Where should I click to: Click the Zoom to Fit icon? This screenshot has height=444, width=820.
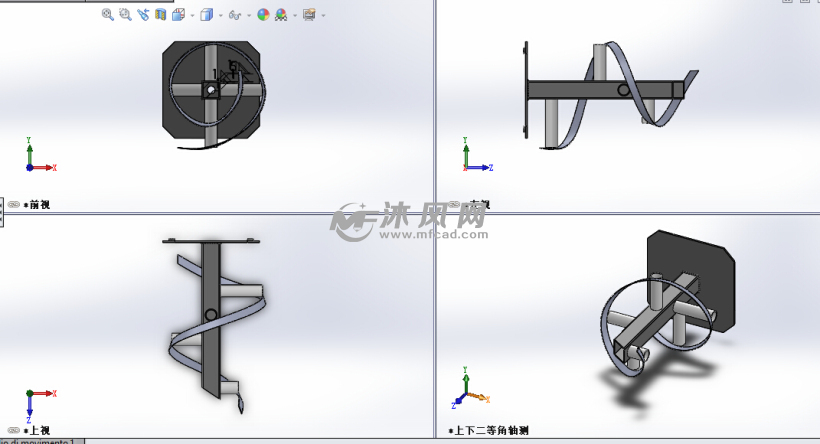[x=108, y=15]
